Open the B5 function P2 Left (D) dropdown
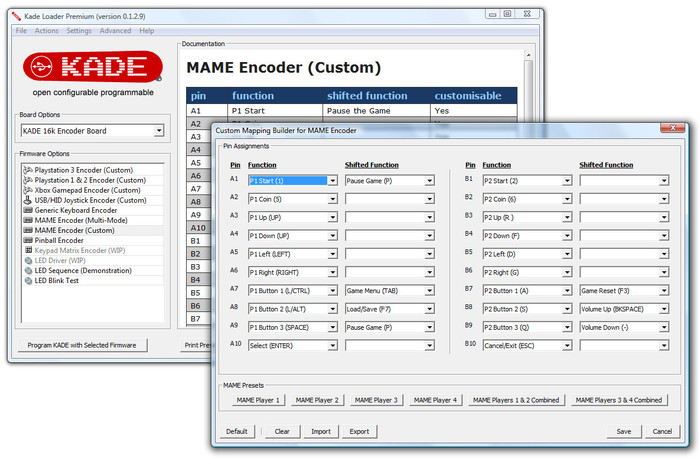Viewport: 700px width, 458px height. pos(567,254)
